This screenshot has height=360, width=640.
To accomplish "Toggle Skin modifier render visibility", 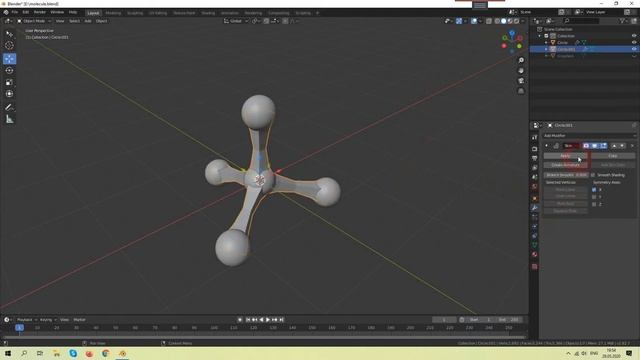I will [x=586, y=146].
